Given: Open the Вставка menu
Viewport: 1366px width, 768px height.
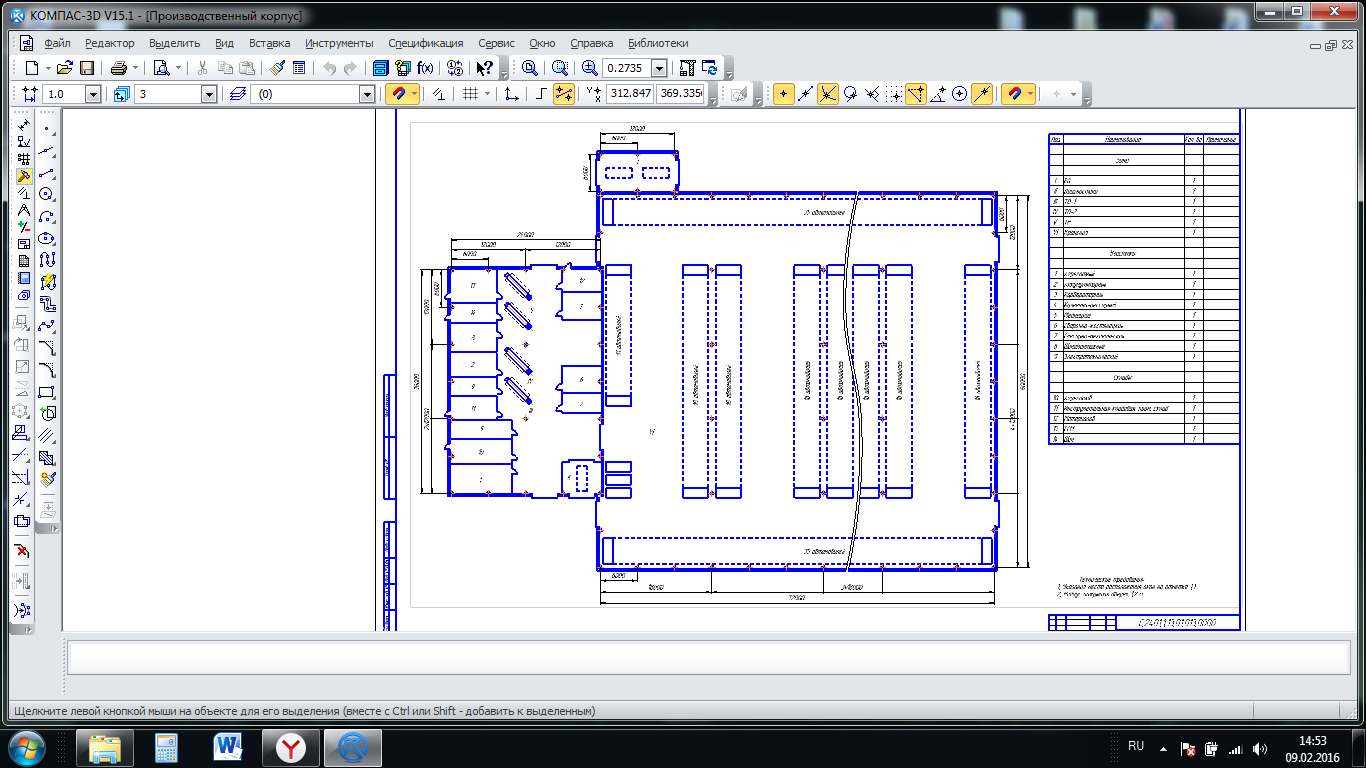Looking at the screenshot, I should [x=270, y=43].
